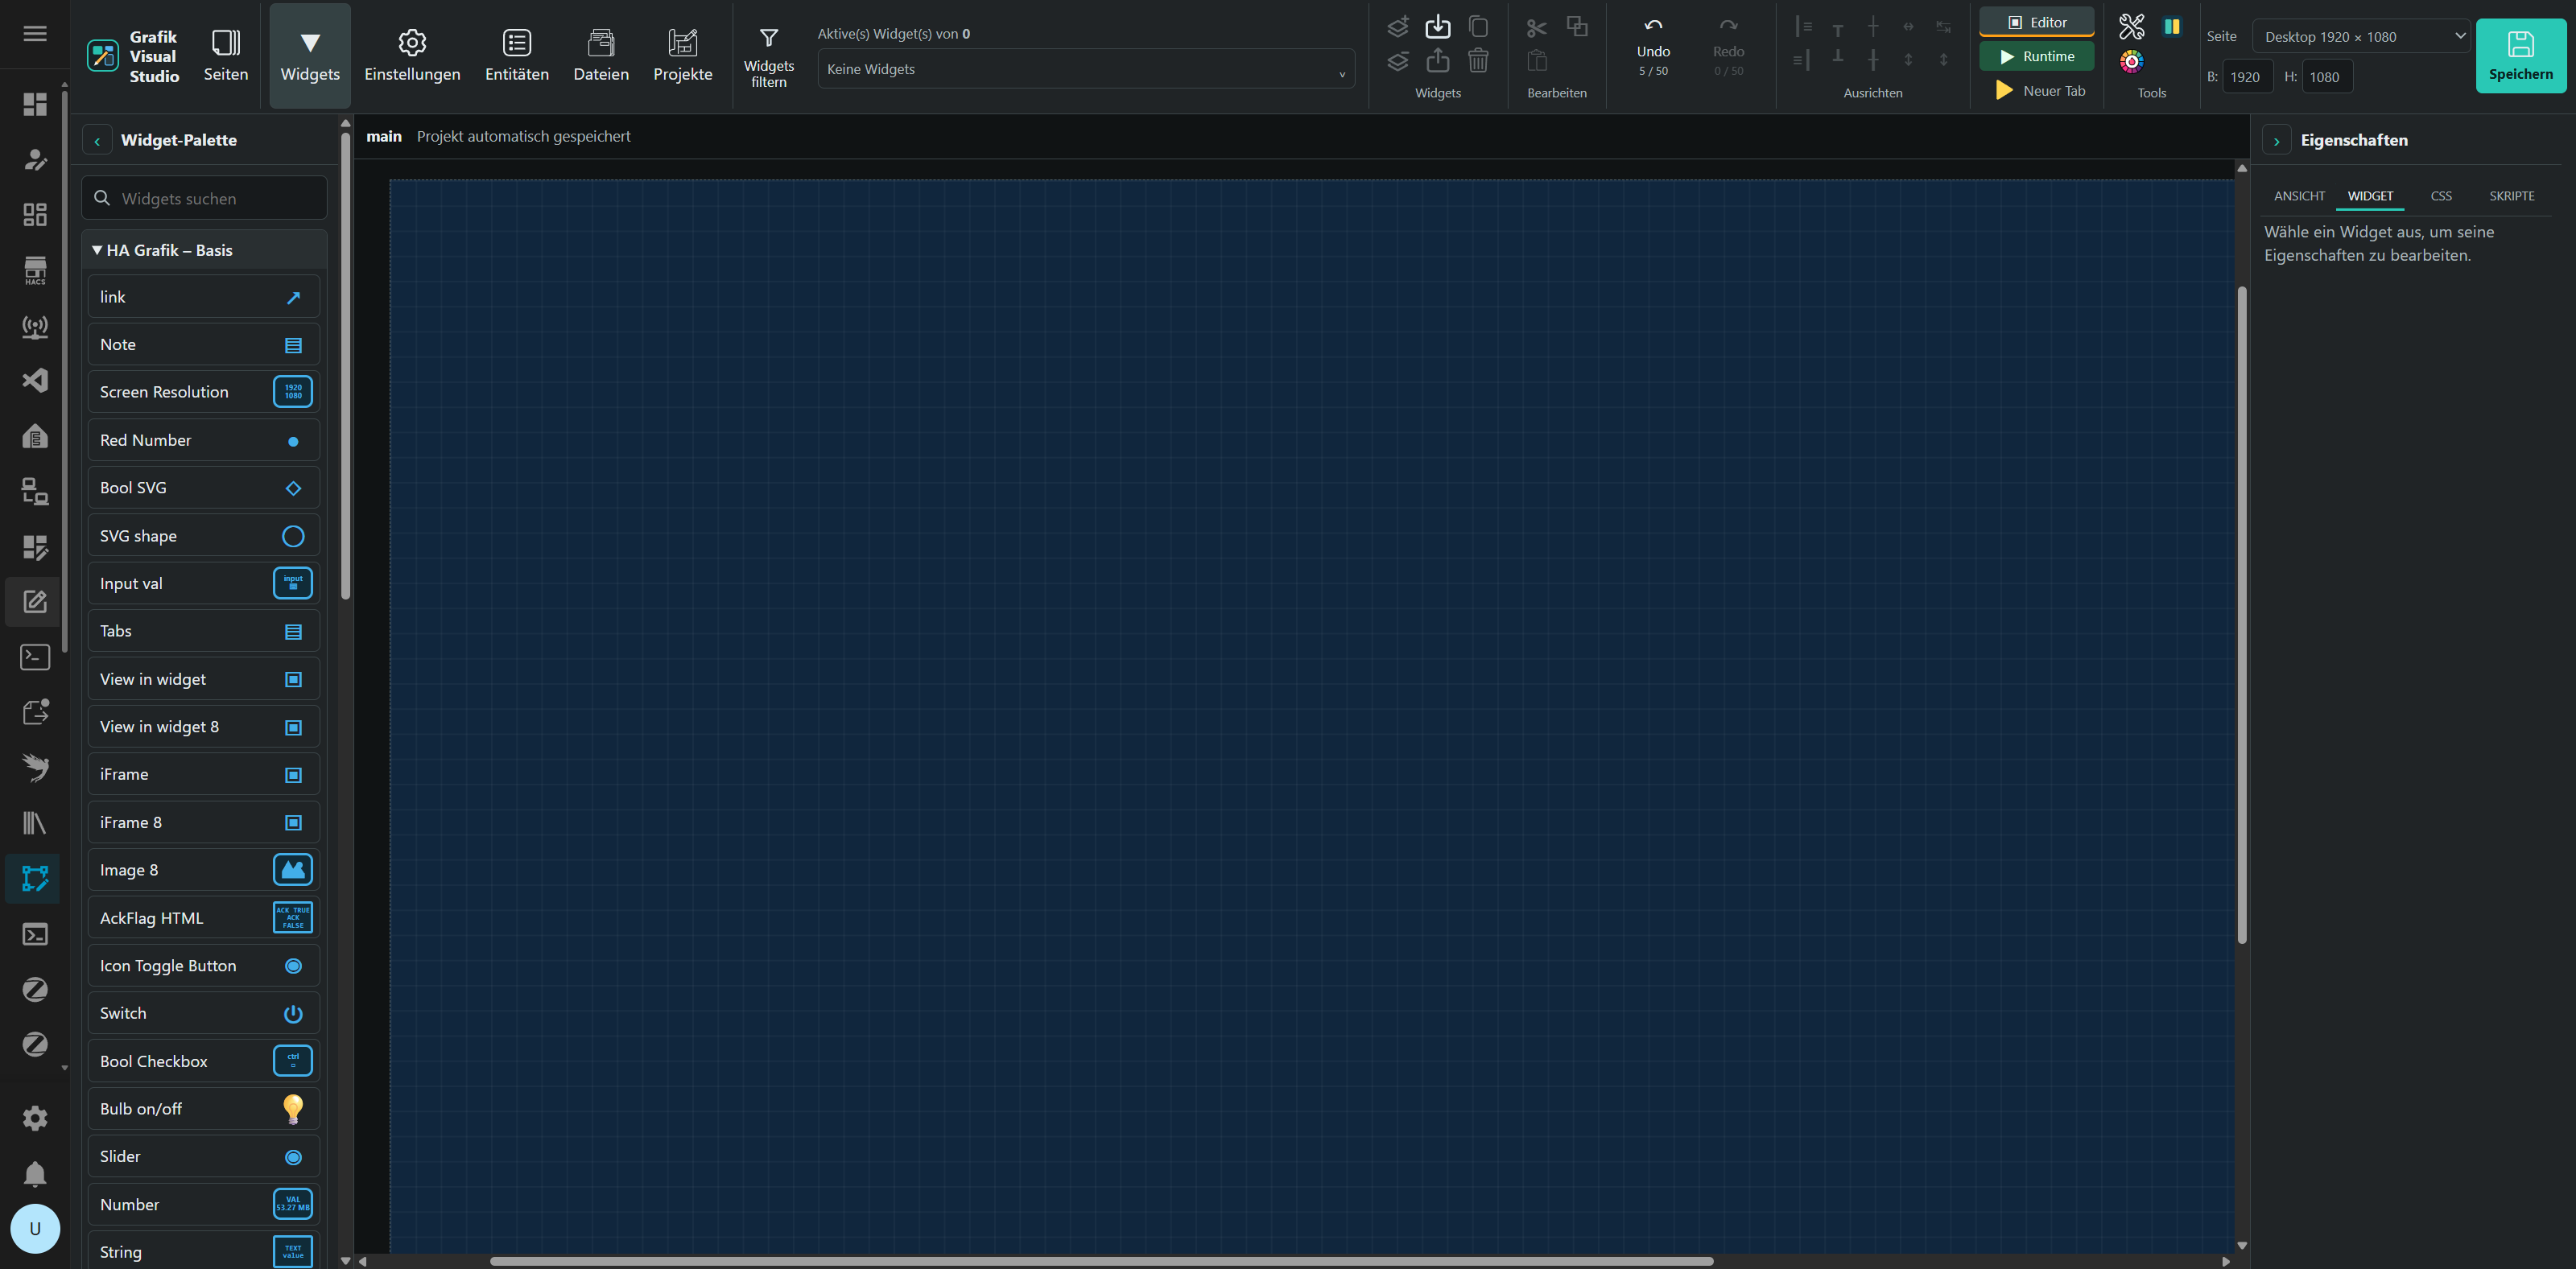Click the Widgets filtern funnel icon

(768, 38)
